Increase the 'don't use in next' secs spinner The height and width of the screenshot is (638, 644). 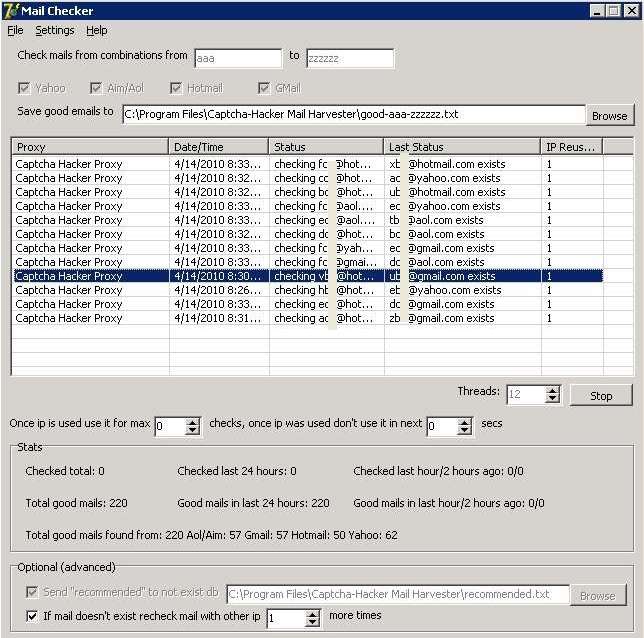[x=465, y=421]
